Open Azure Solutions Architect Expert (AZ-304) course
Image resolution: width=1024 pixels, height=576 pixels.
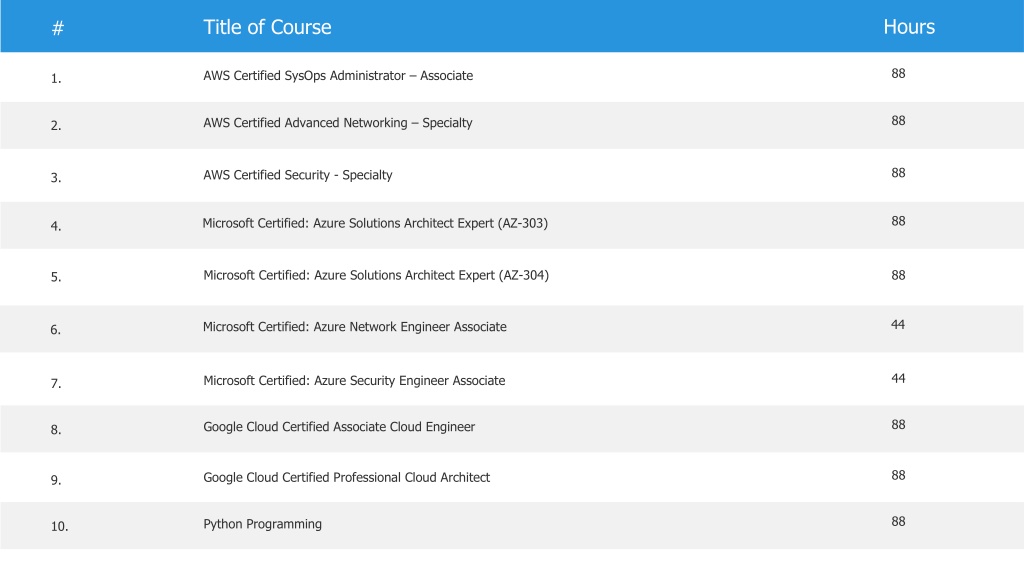click(376, 276)
